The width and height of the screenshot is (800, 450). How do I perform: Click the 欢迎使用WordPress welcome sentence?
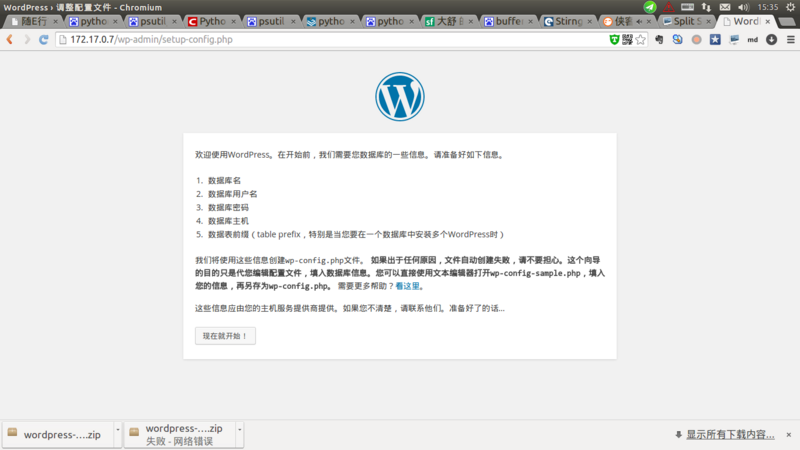click(350, 155)
